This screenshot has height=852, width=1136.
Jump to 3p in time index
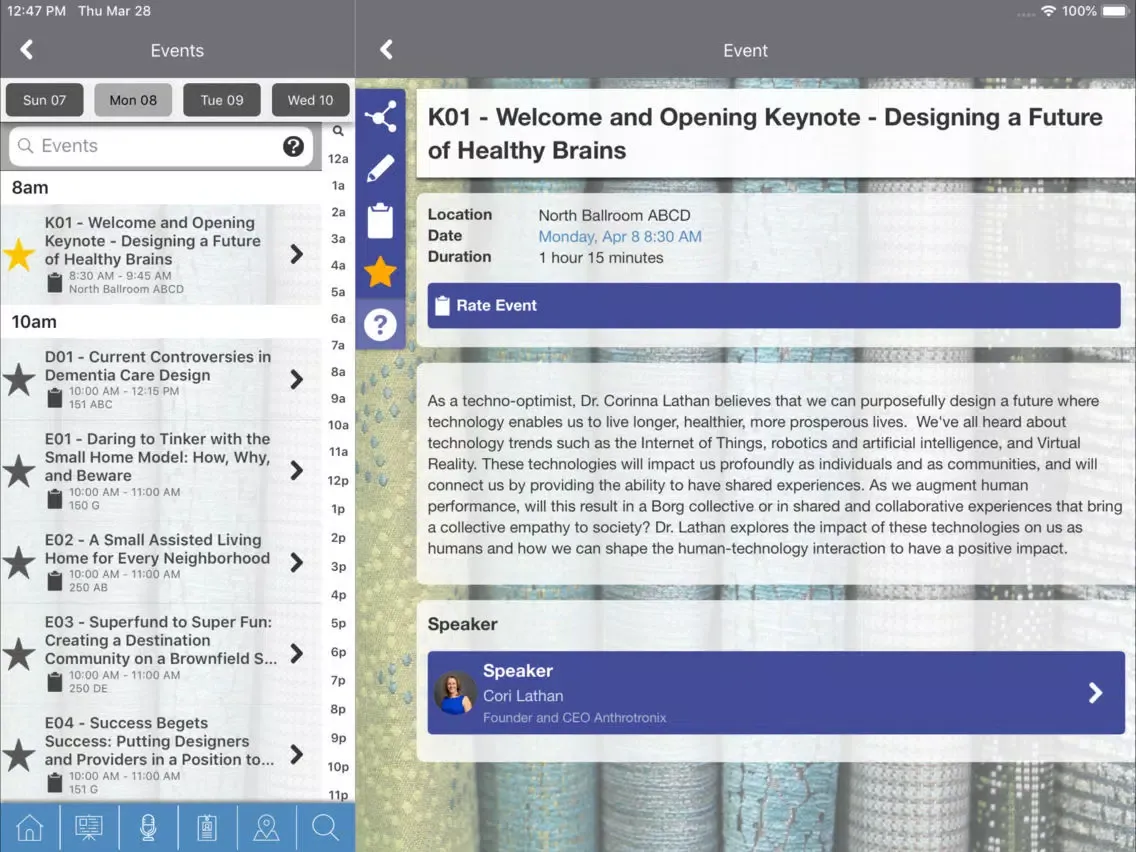(x=338, y=567)
